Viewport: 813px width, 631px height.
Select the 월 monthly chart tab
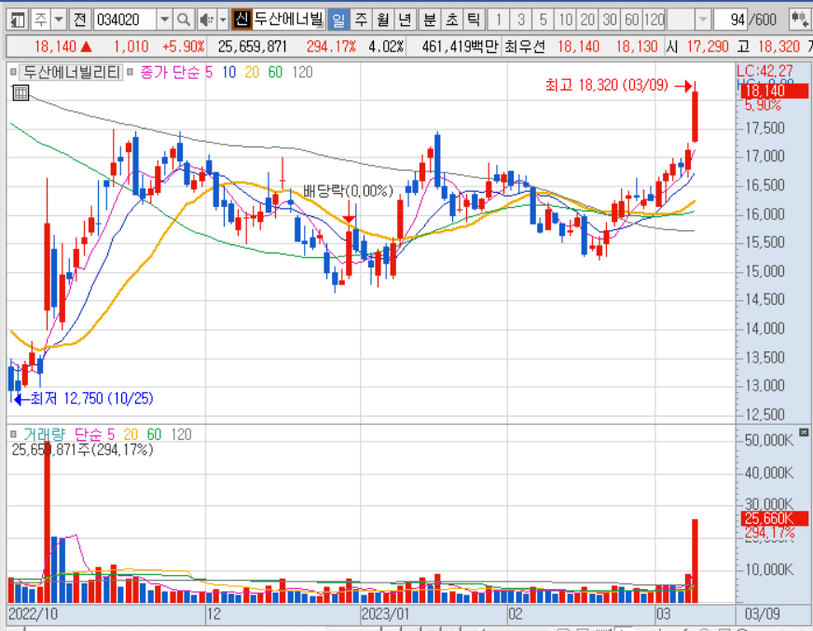click(x=383, y=20)
